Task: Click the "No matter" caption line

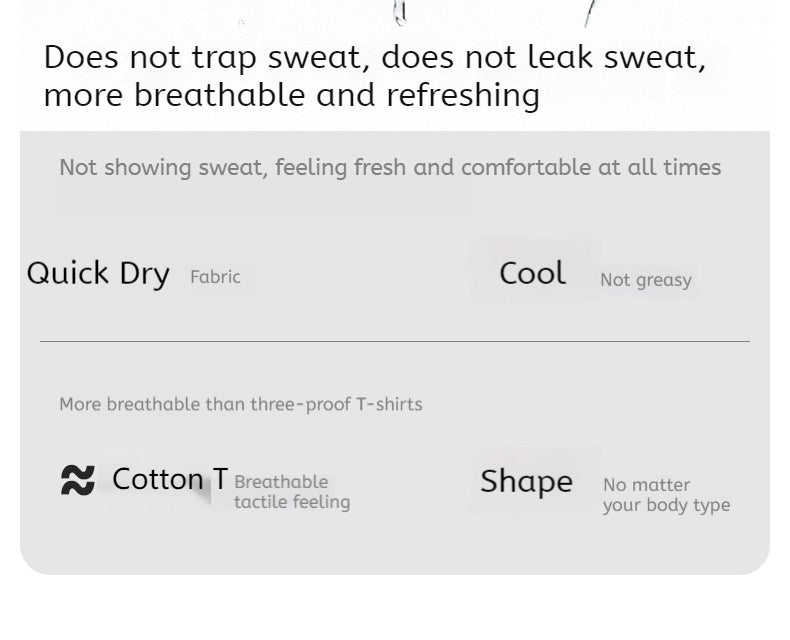Action: point(646,485)
